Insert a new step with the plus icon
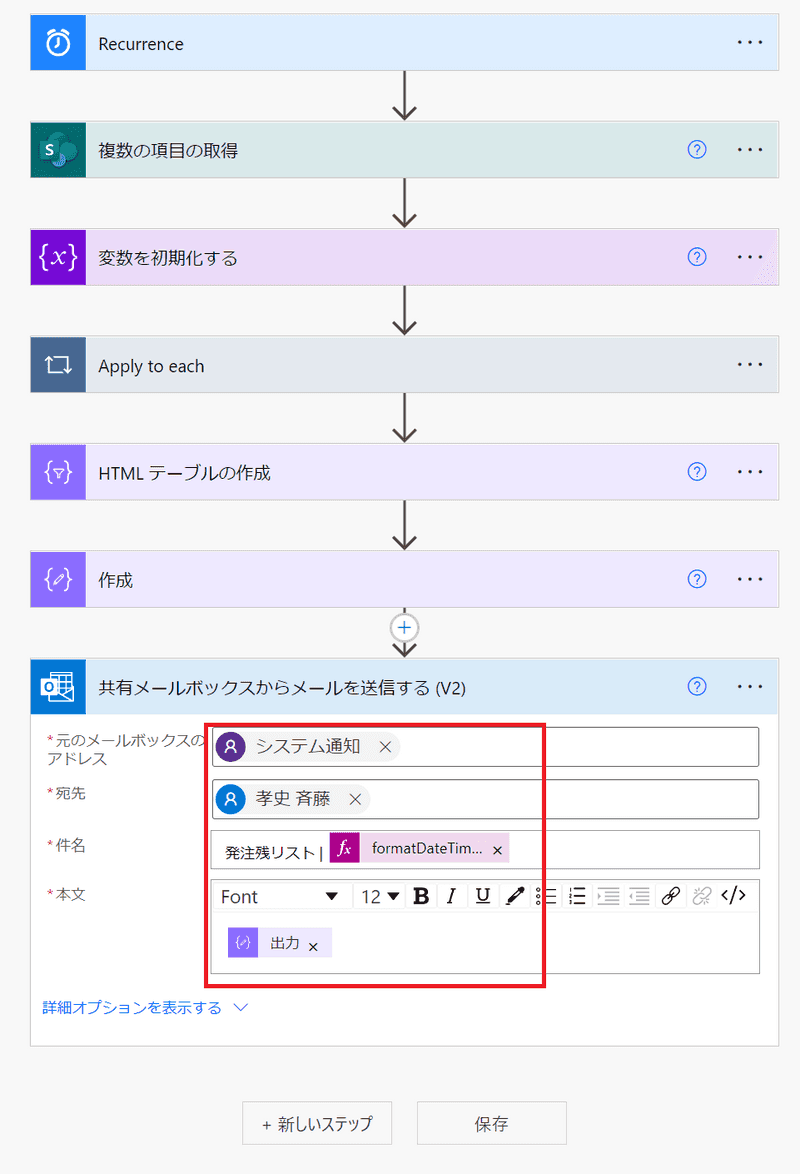800x1174 pixels. 404,627
